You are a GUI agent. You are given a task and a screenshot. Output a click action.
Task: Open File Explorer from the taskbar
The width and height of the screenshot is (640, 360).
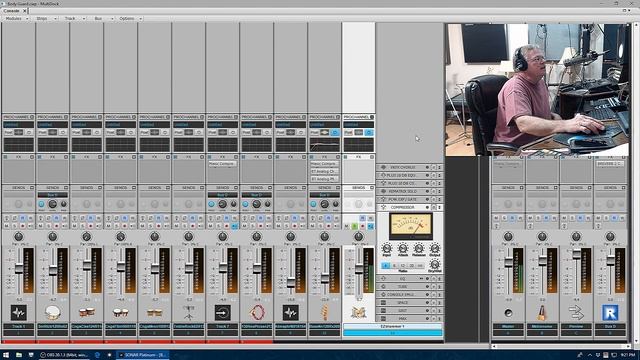19,355
